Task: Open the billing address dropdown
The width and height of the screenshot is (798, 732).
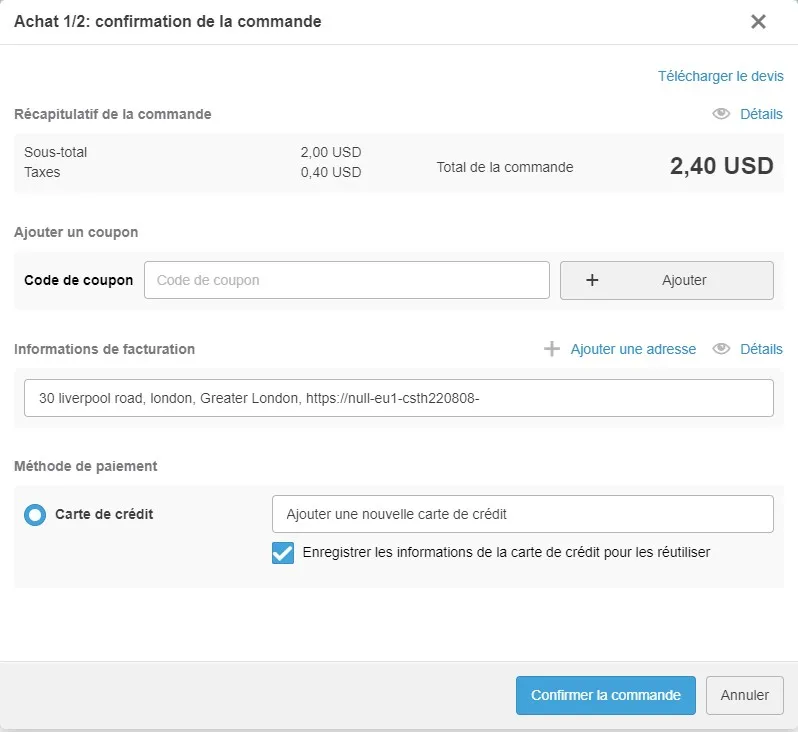Action: click(398, 398)
